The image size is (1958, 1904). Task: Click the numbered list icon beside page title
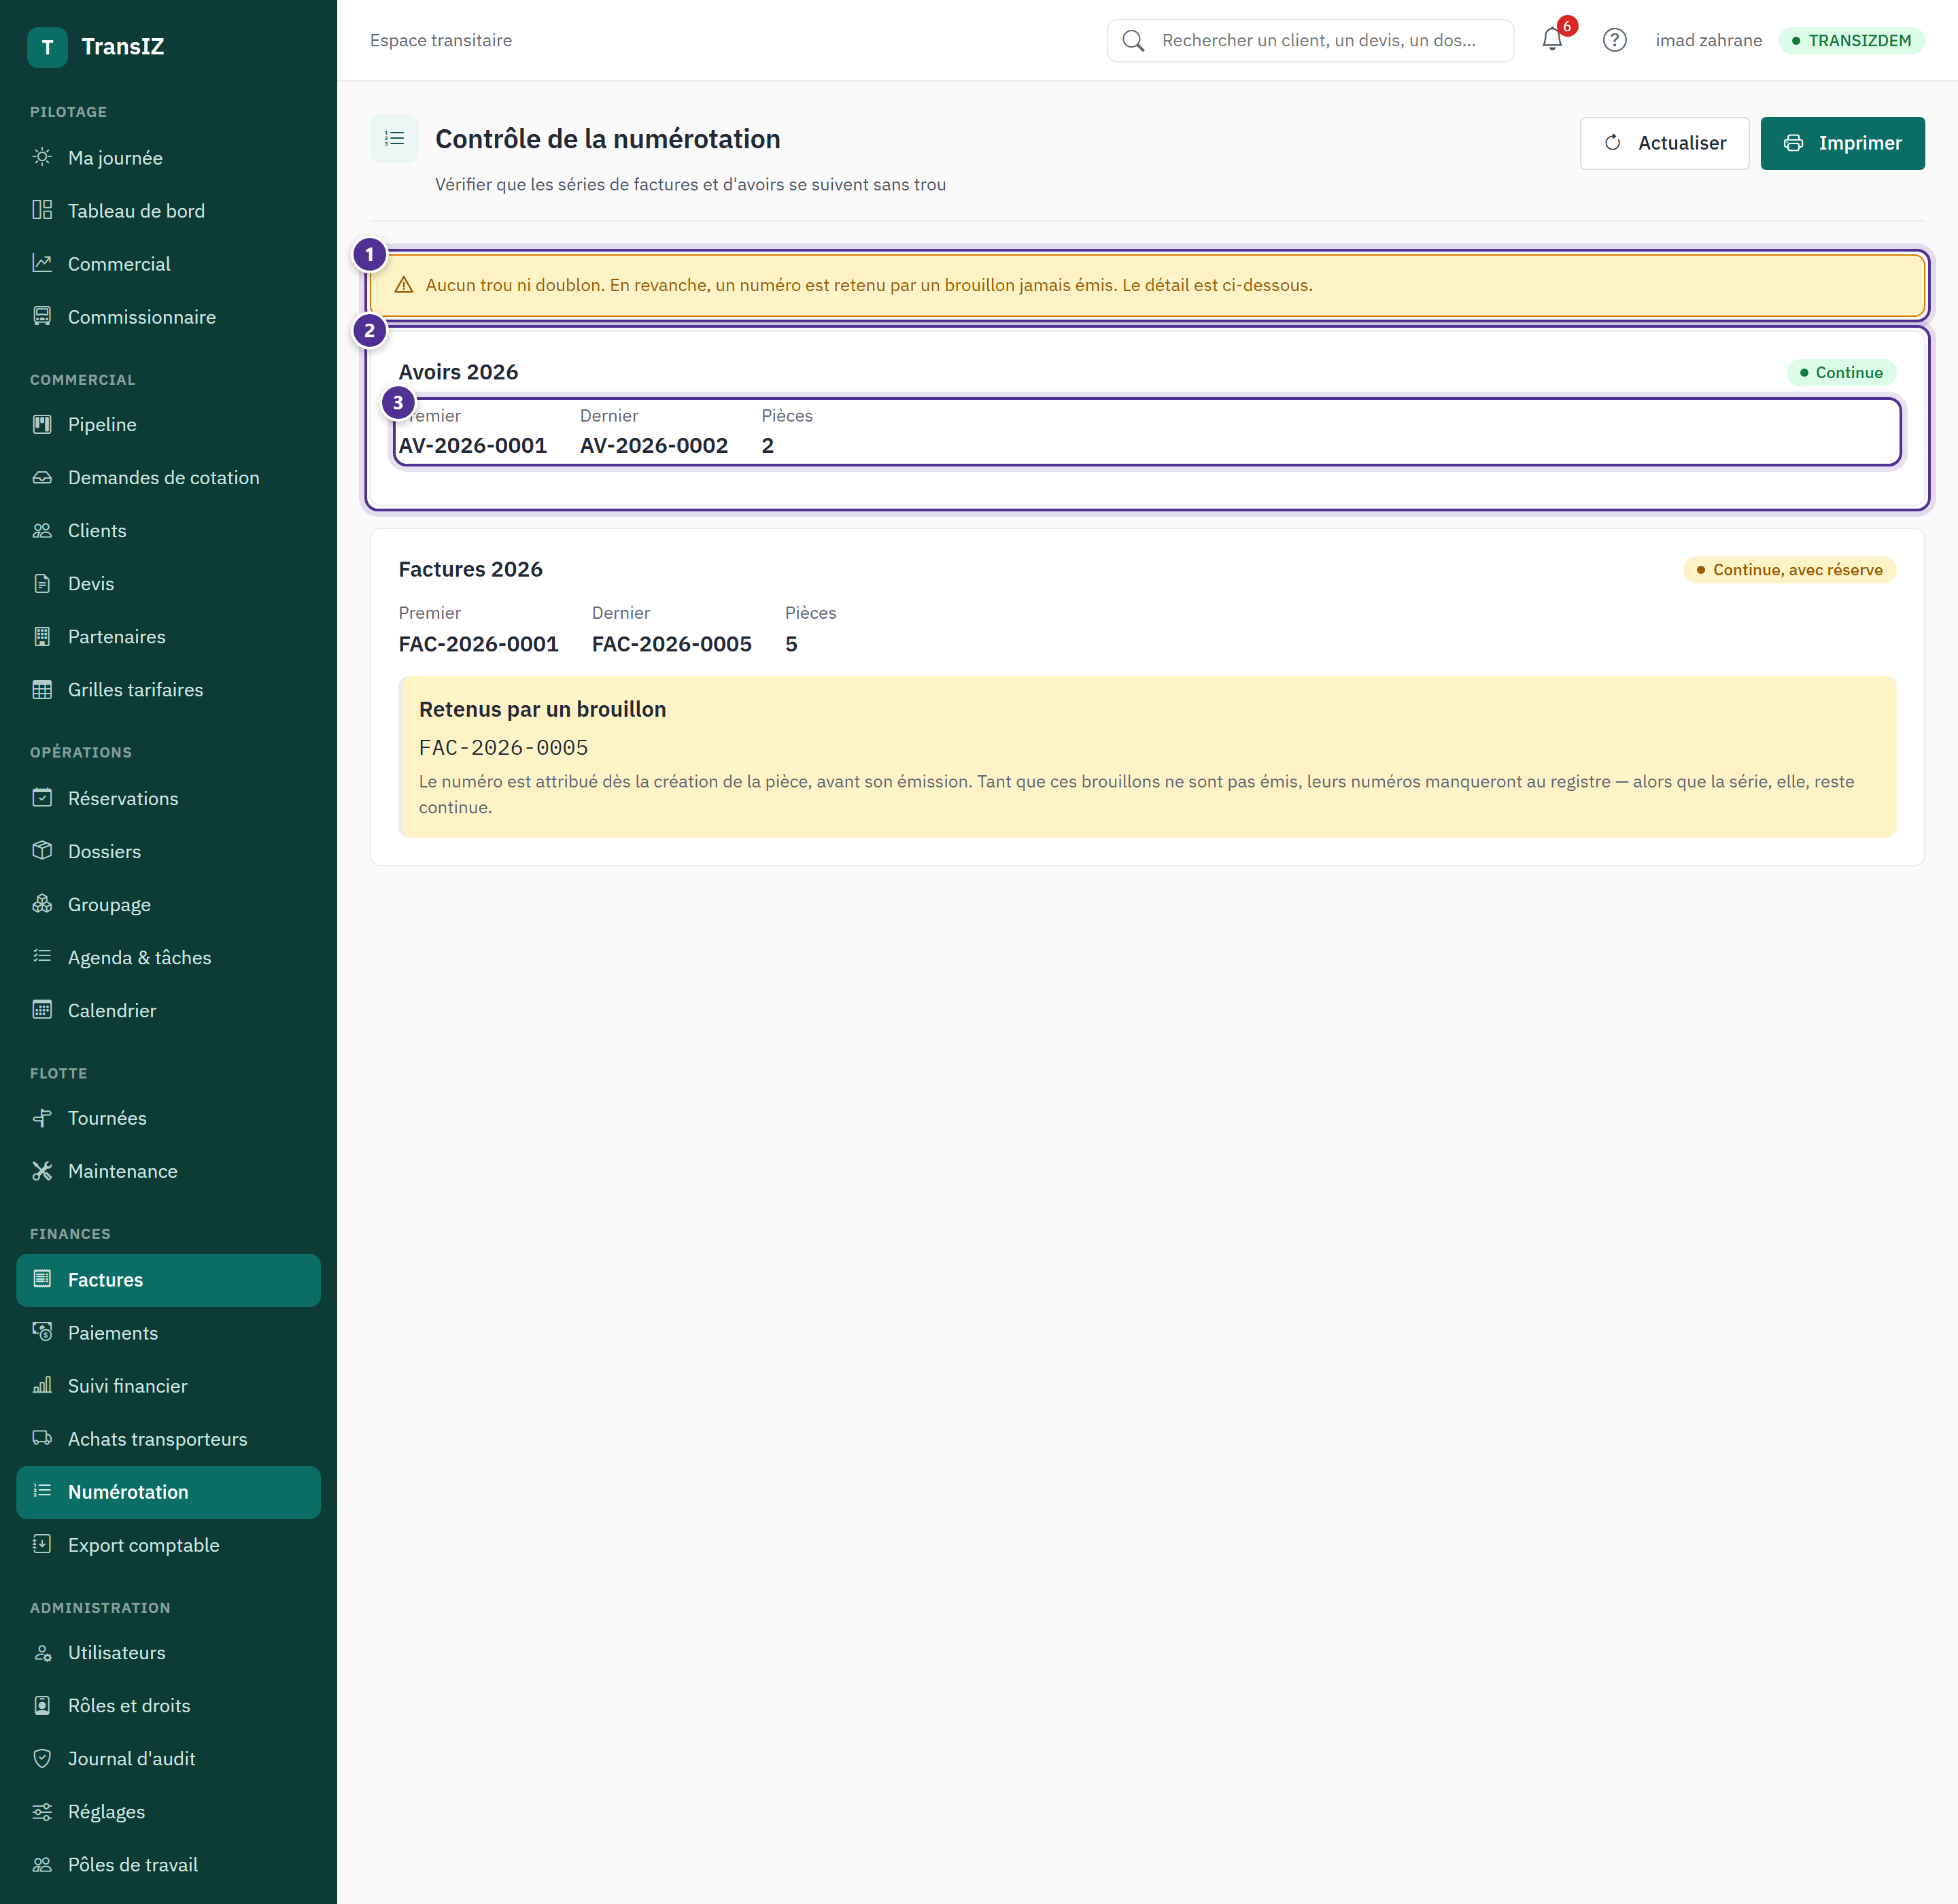click(x=394, y=139)
